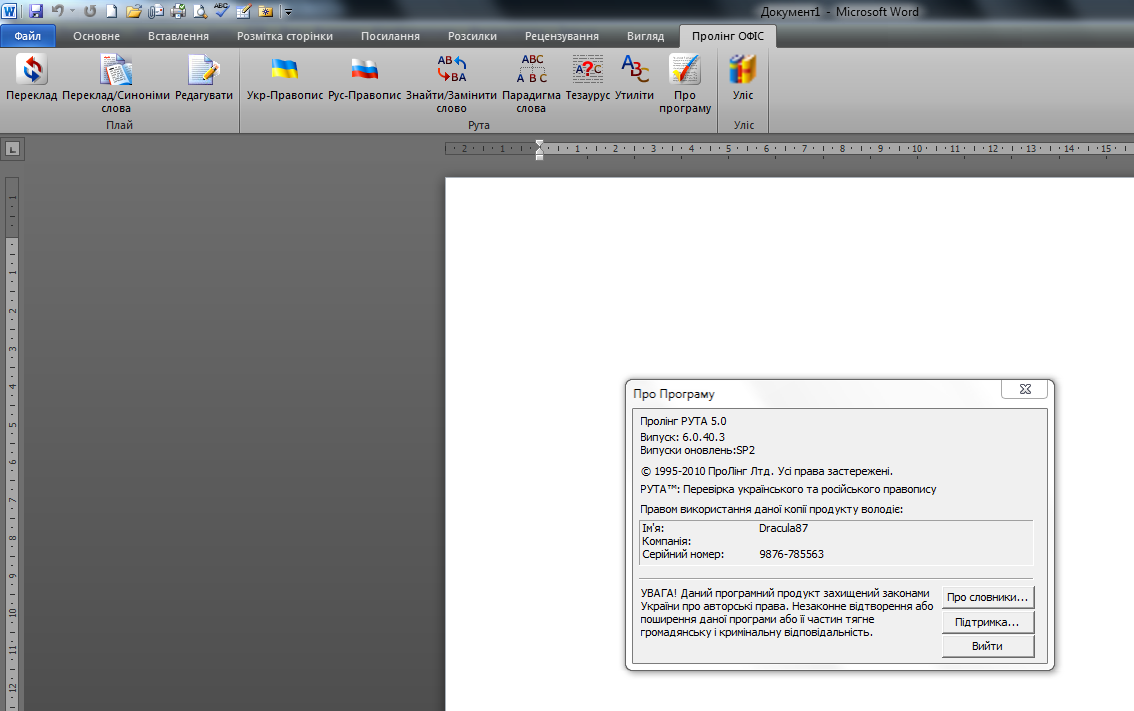Switch to the Розсилки tab

point(472,36)
